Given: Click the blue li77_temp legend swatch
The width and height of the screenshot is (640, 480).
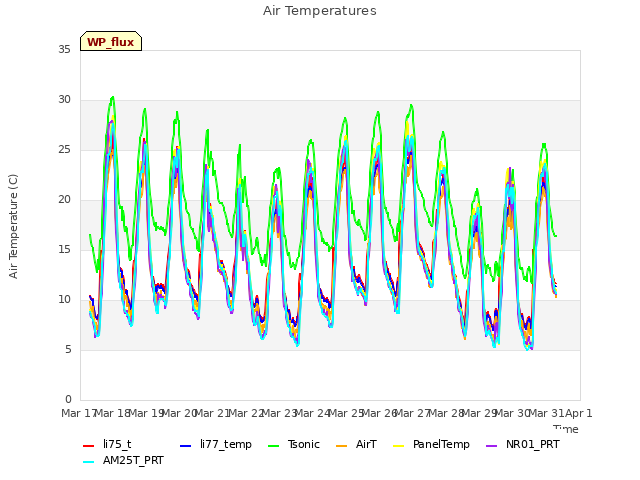Looking at the screenshot, I should click(186, 446).
